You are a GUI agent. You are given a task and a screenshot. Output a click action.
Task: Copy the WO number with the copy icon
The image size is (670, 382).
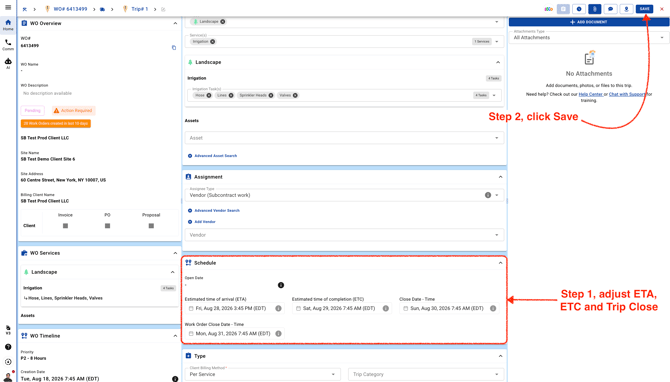tap(174, 47)
